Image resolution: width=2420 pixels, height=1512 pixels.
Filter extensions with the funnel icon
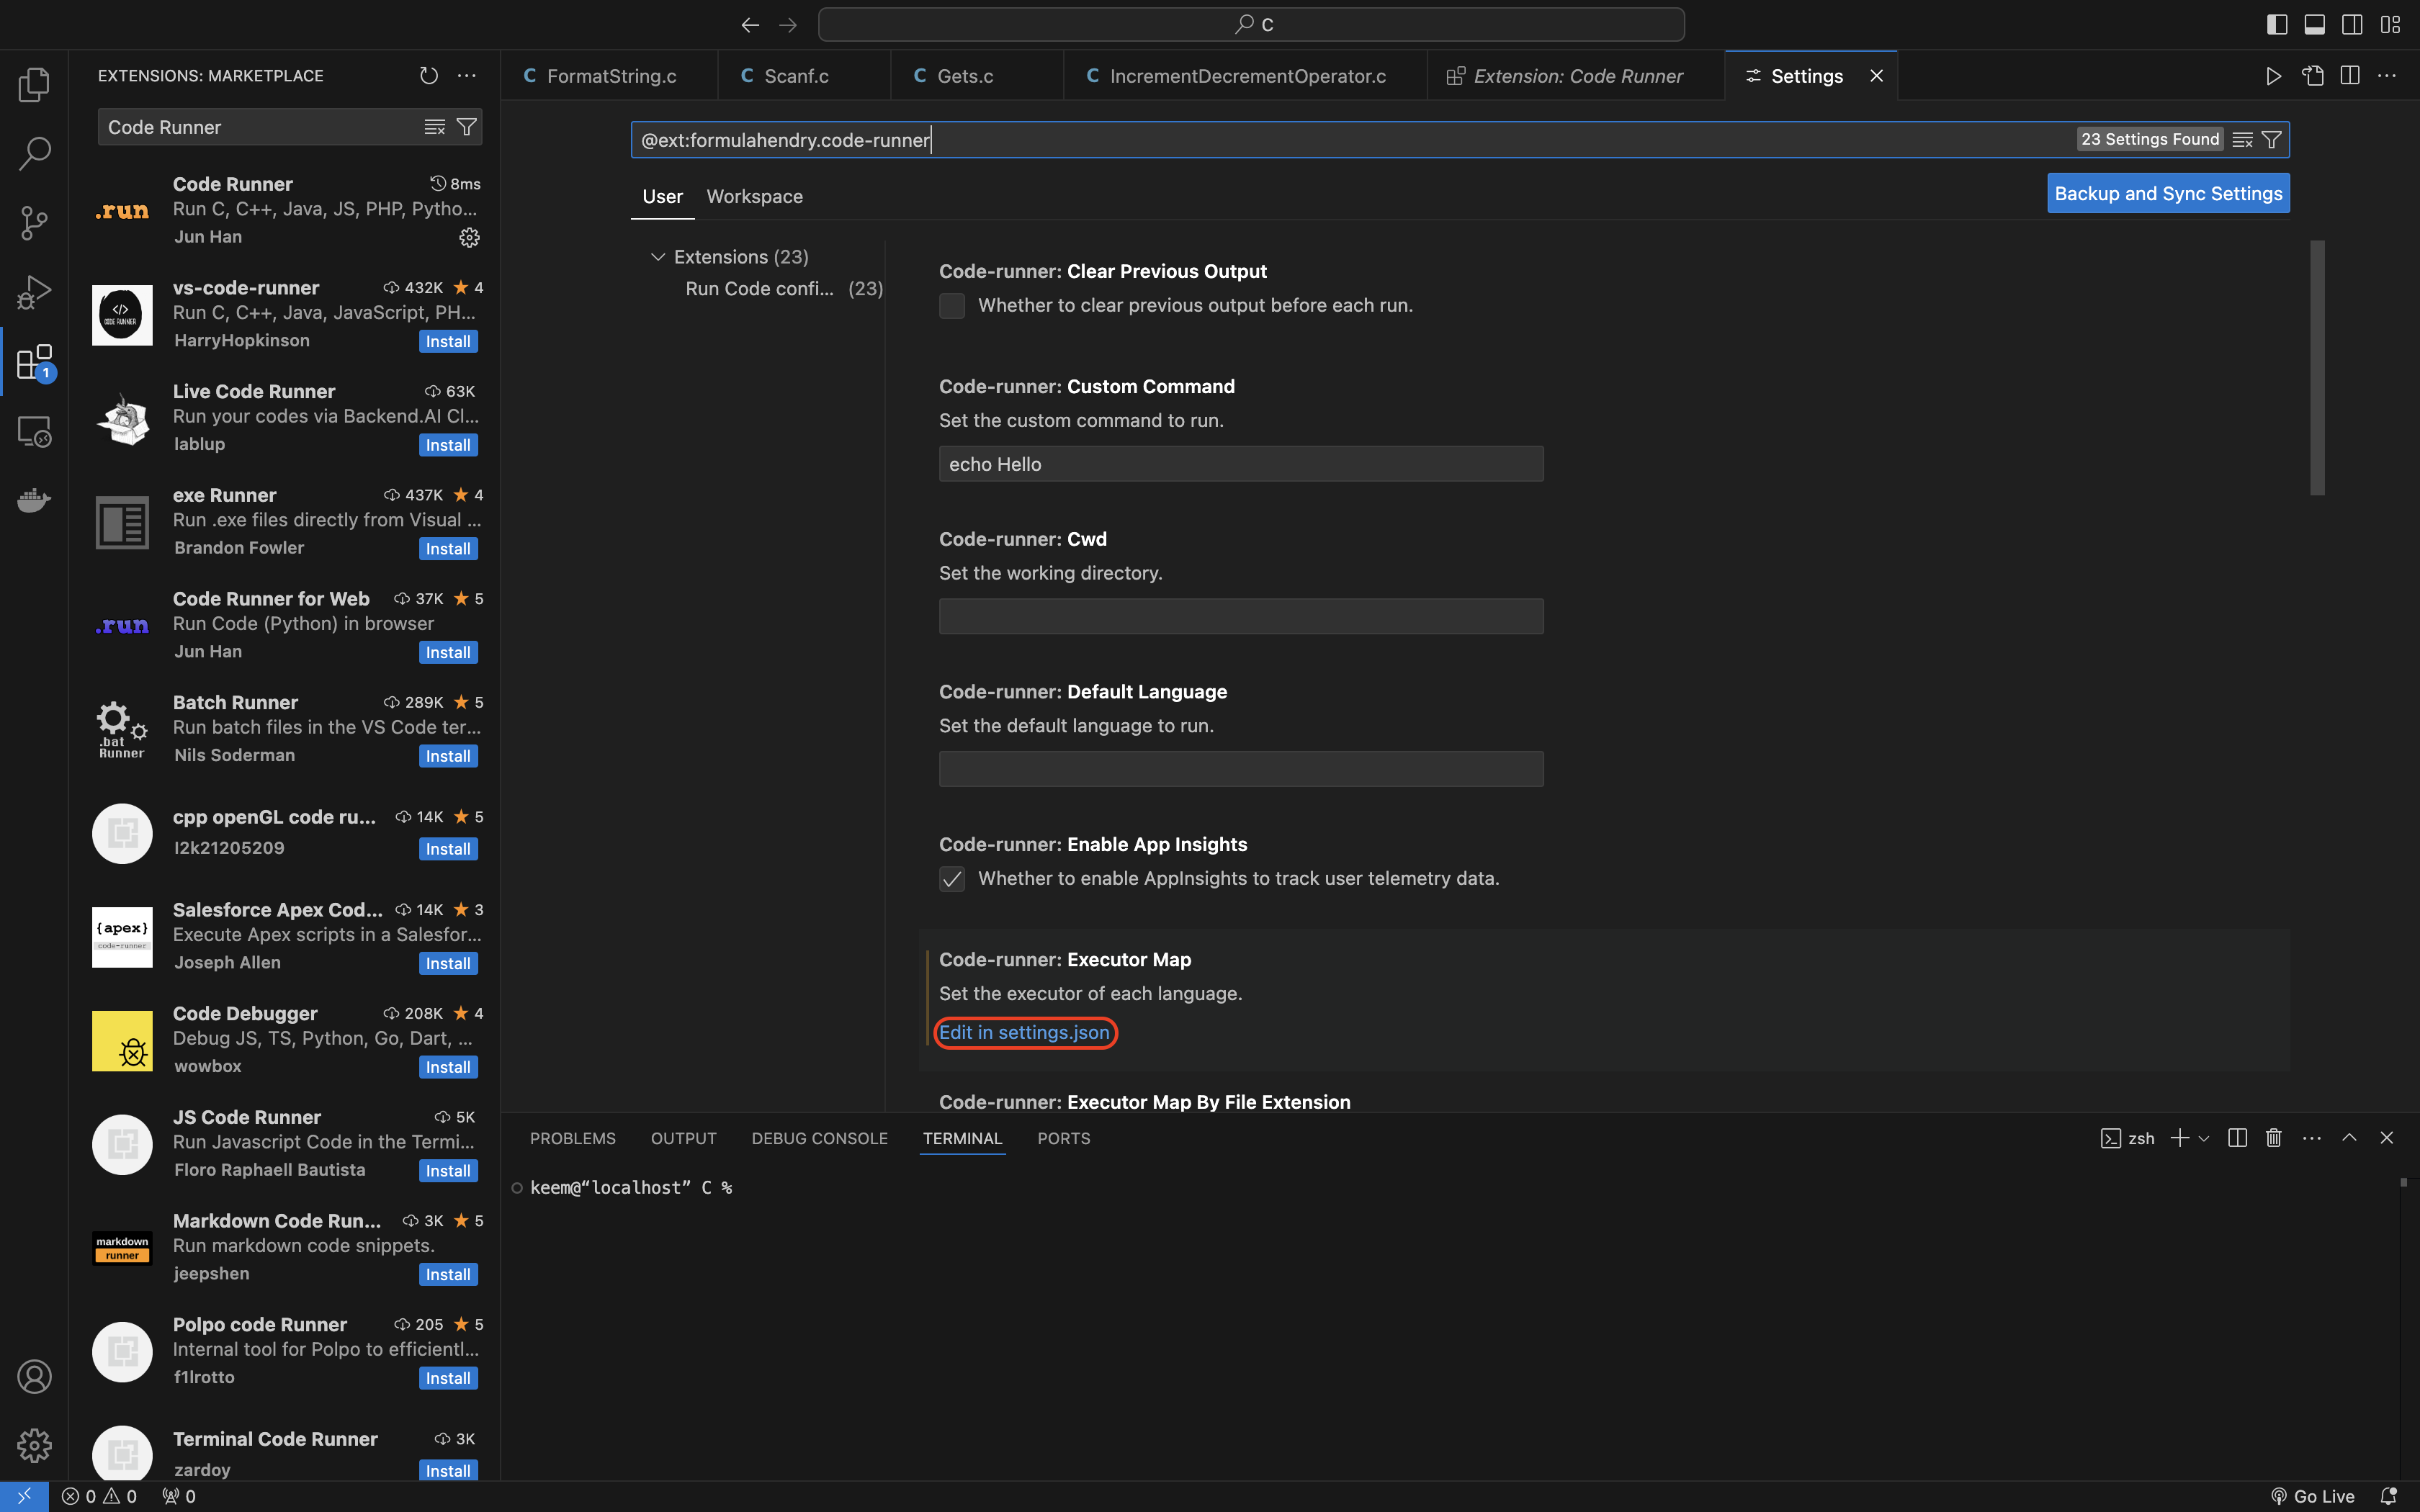[467, 127]
